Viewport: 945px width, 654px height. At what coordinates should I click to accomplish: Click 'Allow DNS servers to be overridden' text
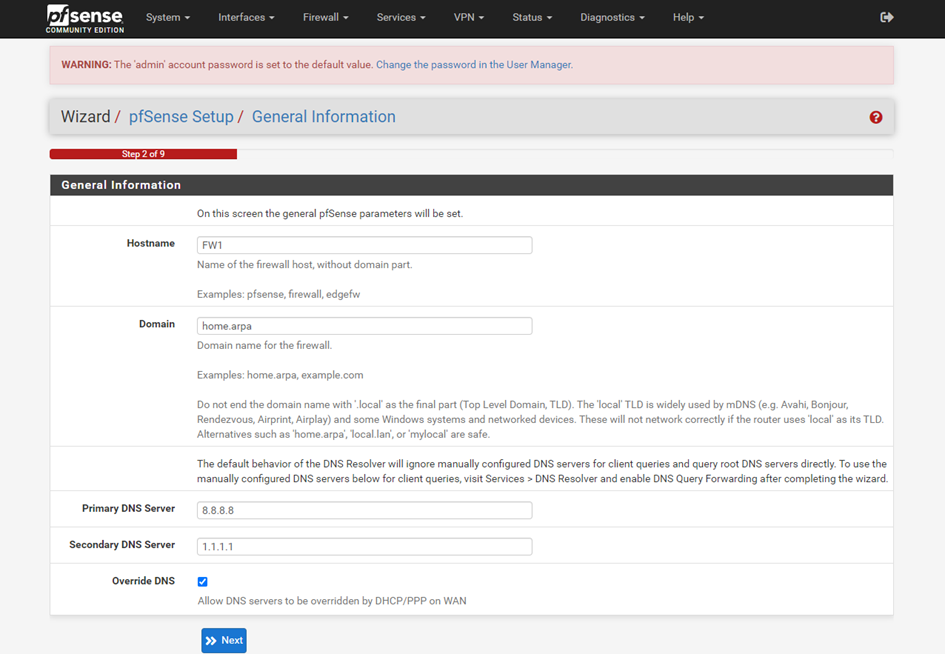click(332, 601)
